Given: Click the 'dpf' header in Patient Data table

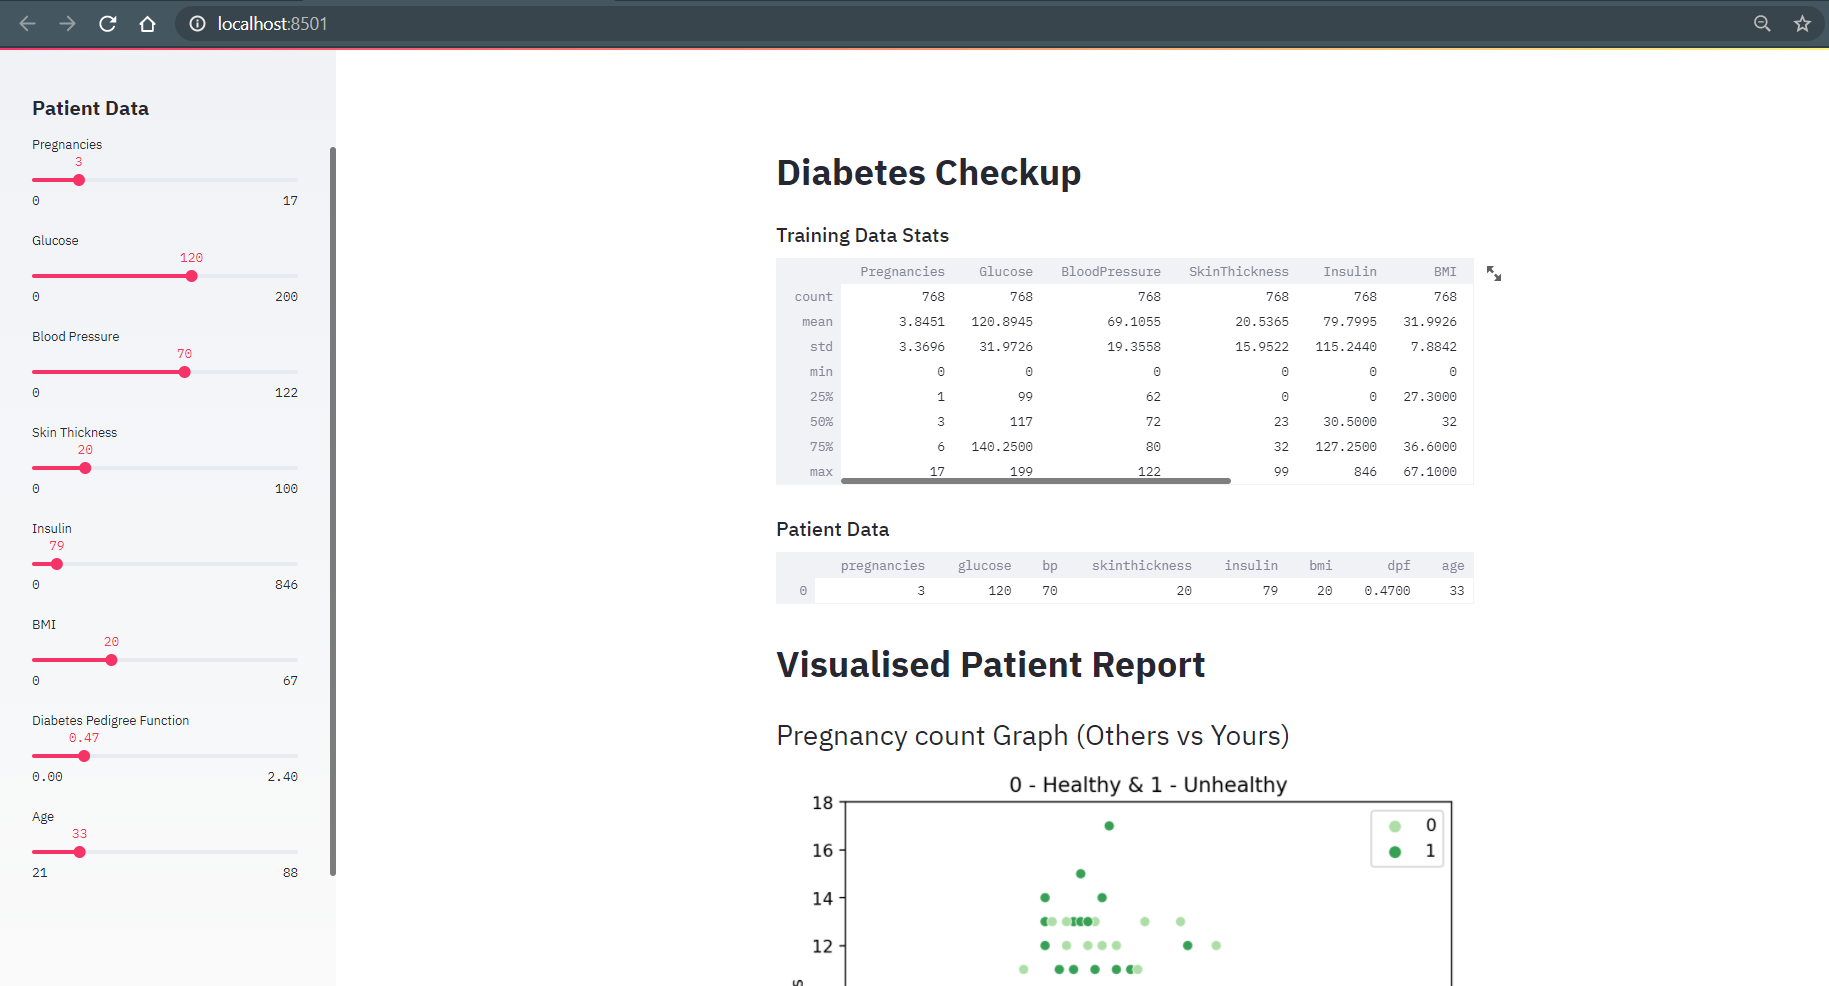Looking at the screenshot, I should coord(1398,566).
